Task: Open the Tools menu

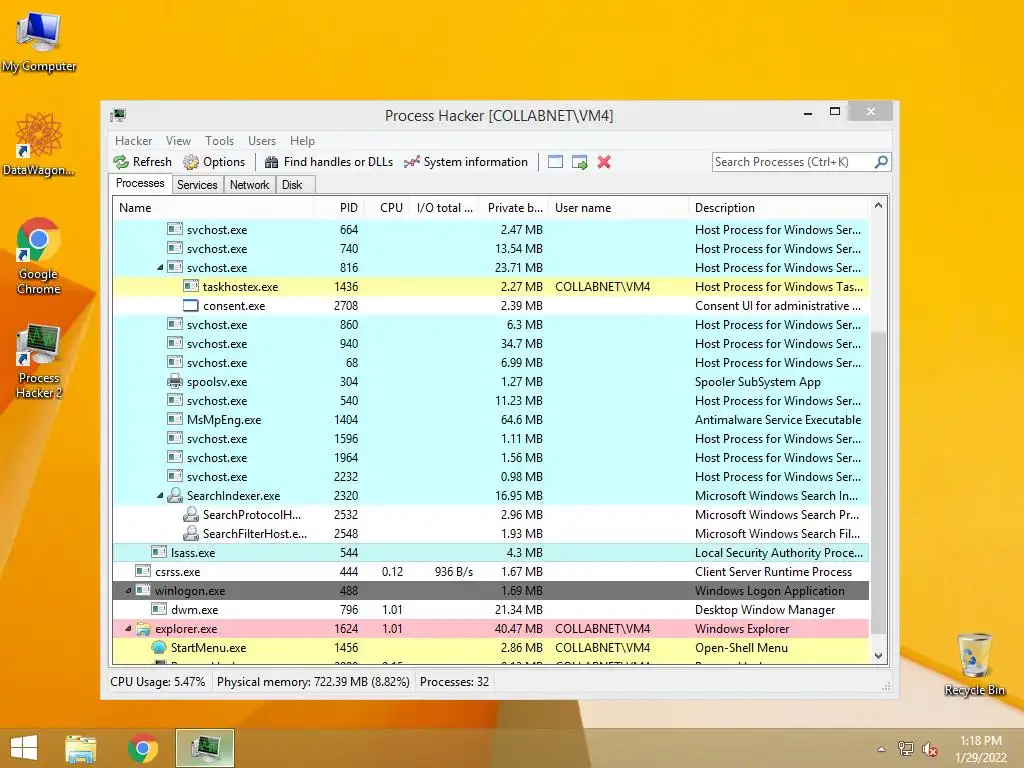Action: pos(219,141)
